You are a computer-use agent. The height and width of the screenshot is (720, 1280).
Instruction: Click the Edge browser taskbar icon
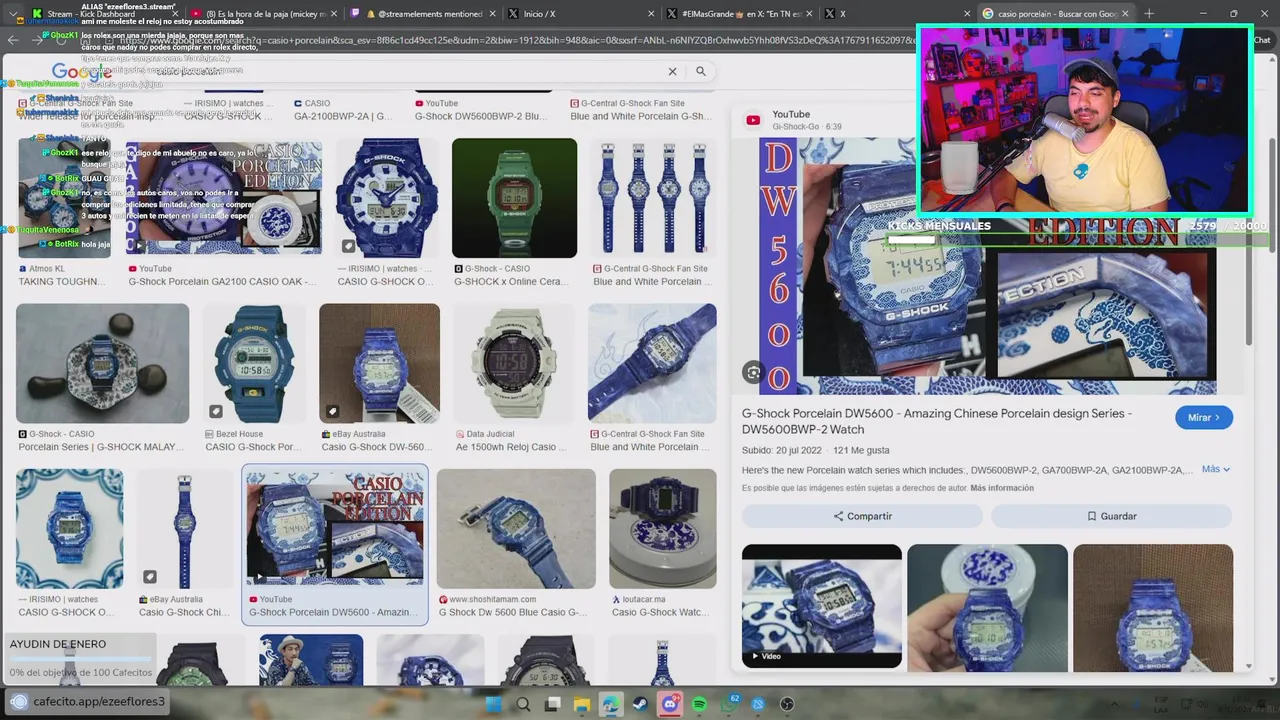point(611,704)
